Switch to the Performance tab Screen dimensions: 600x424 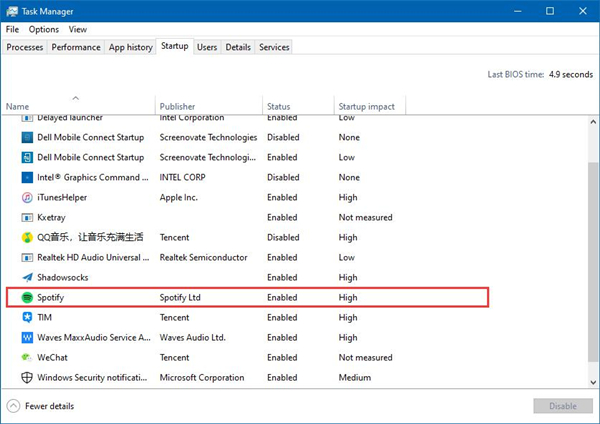pos(76,47)
